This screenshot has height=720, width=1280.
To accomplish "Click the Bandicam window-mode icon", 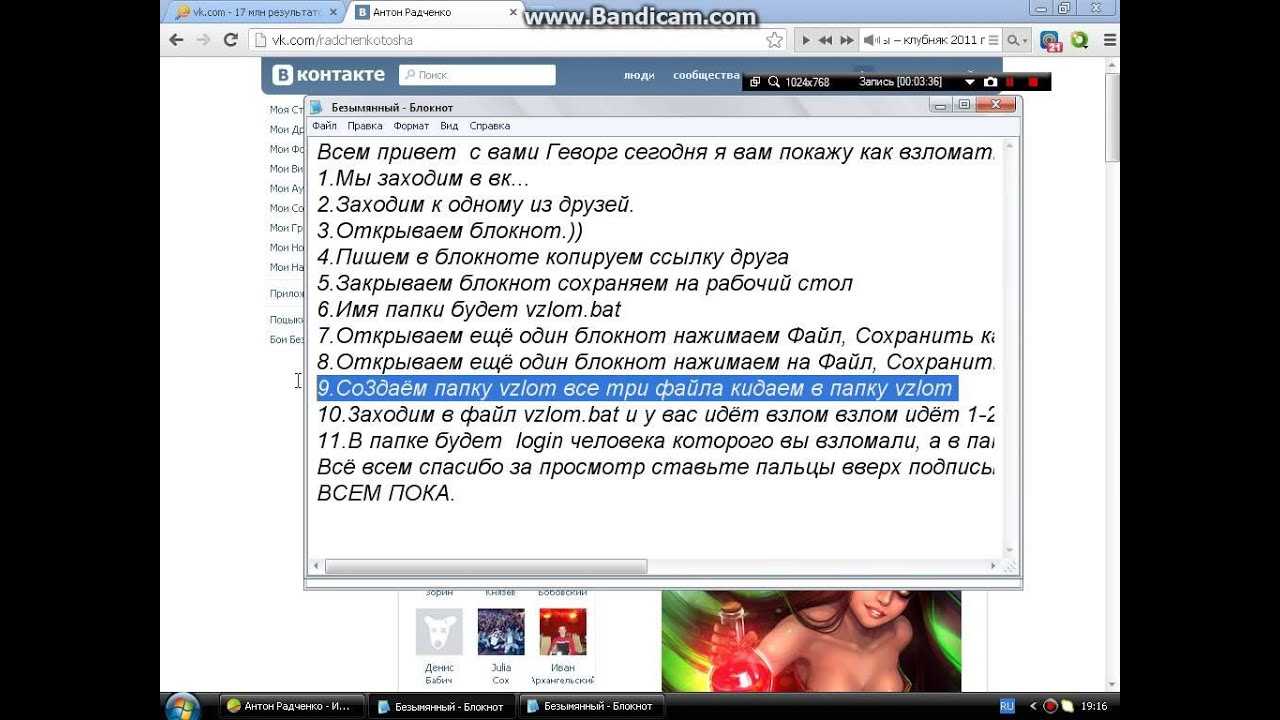I will pyautogui.click(x=755, y=82).
